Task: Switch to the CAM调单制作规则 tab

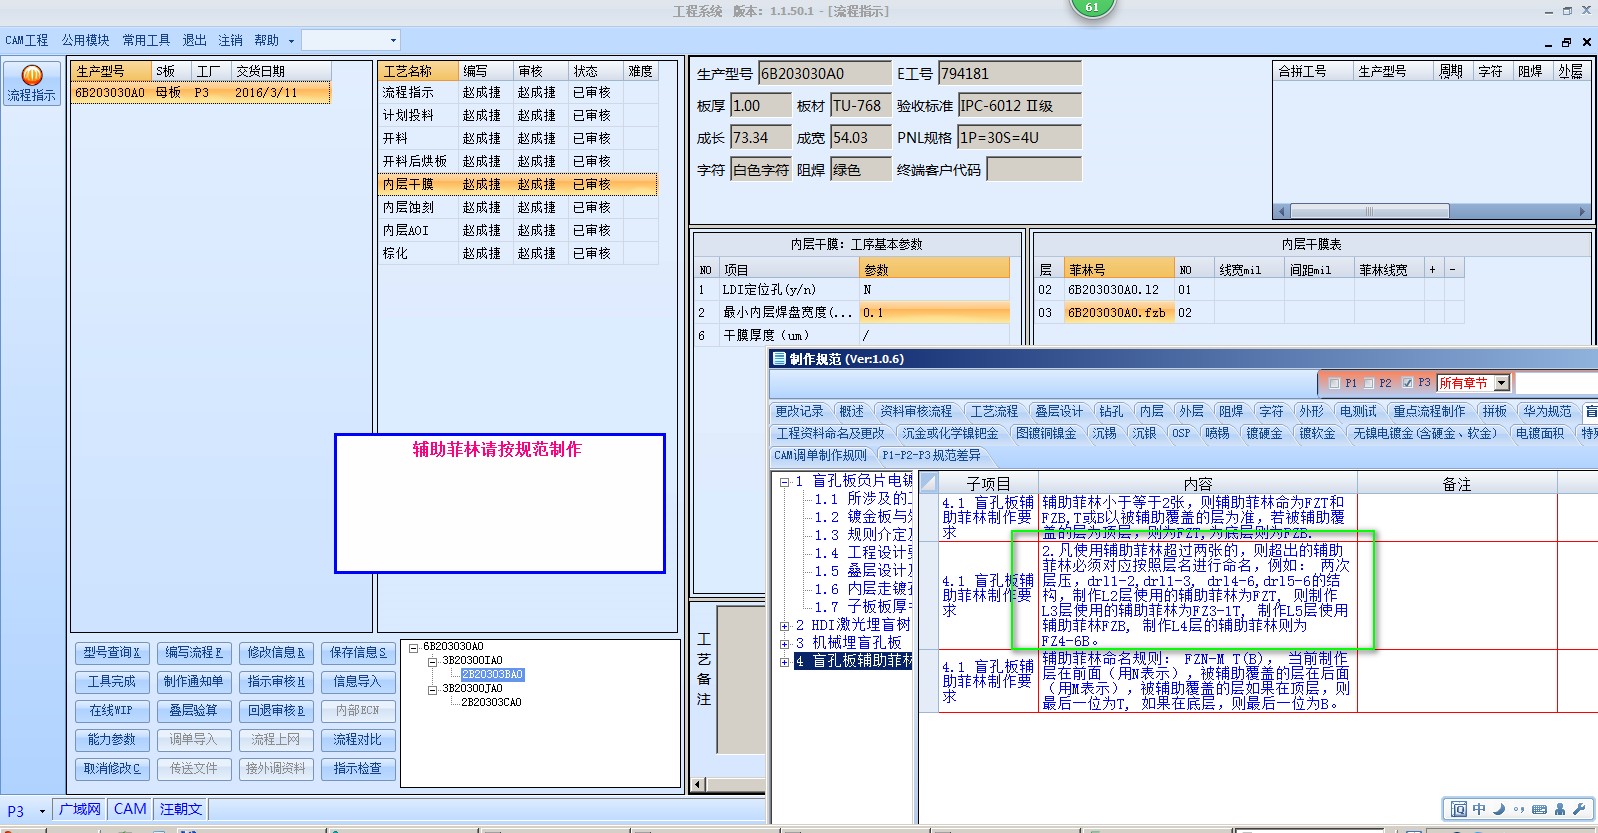Action: coord(821,455)
